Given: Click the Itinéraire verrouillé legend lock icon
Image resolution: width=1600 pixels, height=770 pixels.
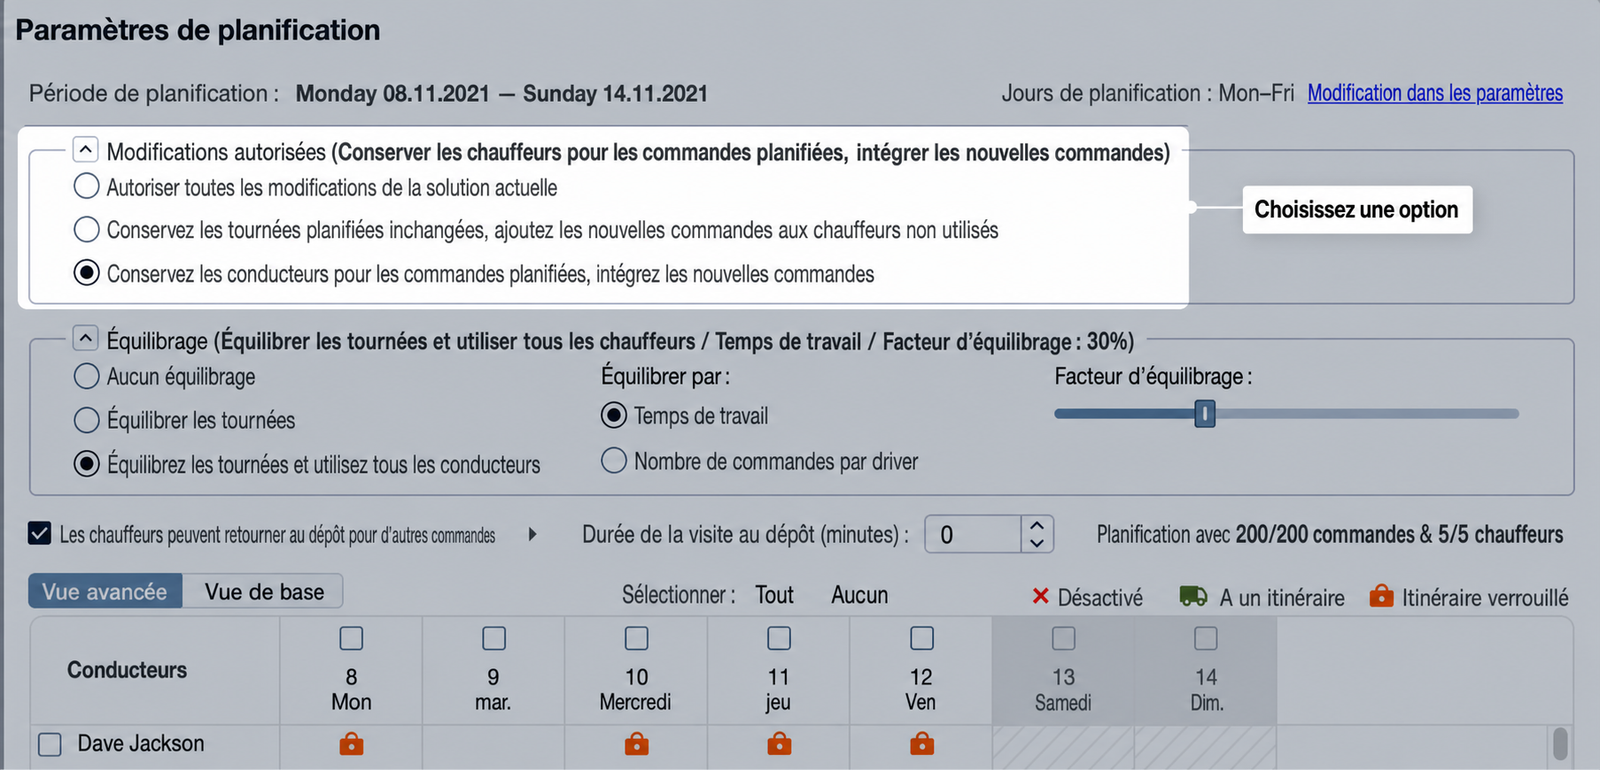Looking at the screenshot, I should (1381, 596).
